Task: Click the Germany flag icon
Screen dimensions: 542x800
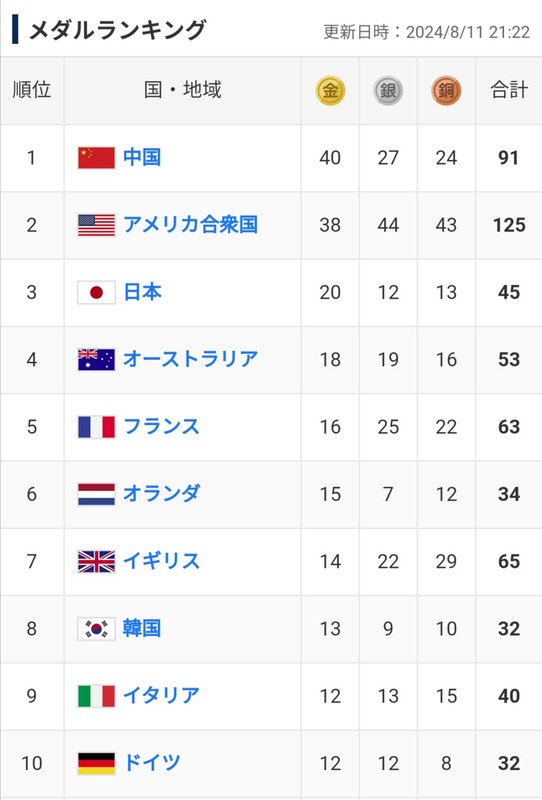Action: [x=96, y=763]
